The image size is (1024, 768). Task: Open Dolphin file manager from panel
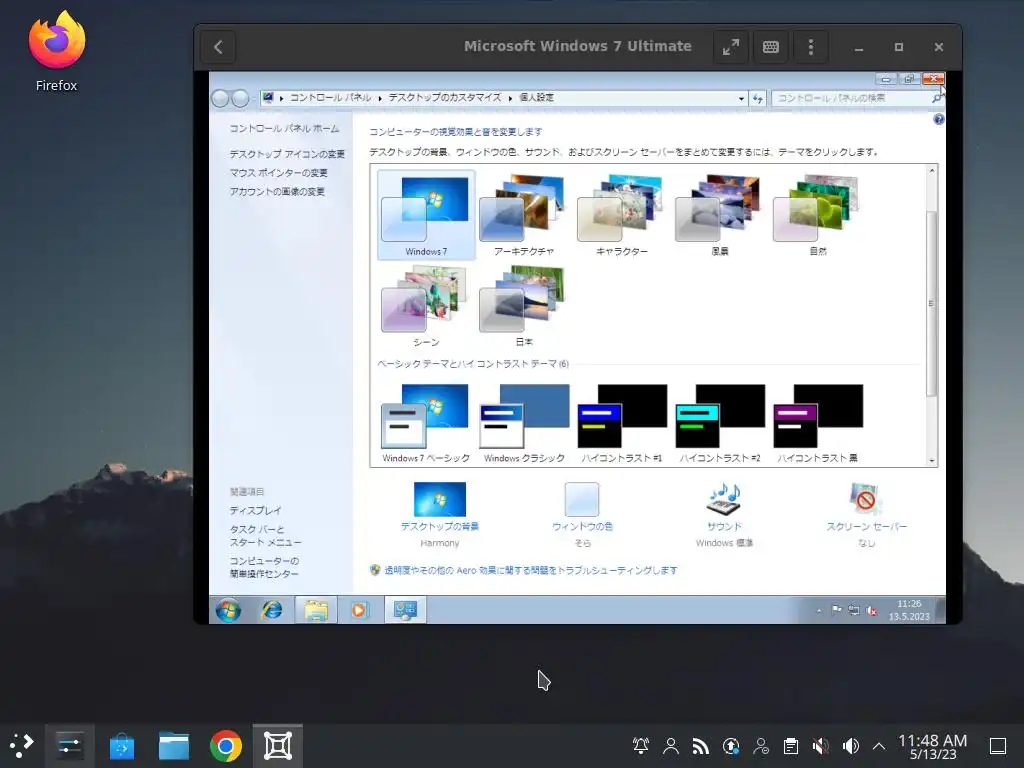(x=174, y=746)
